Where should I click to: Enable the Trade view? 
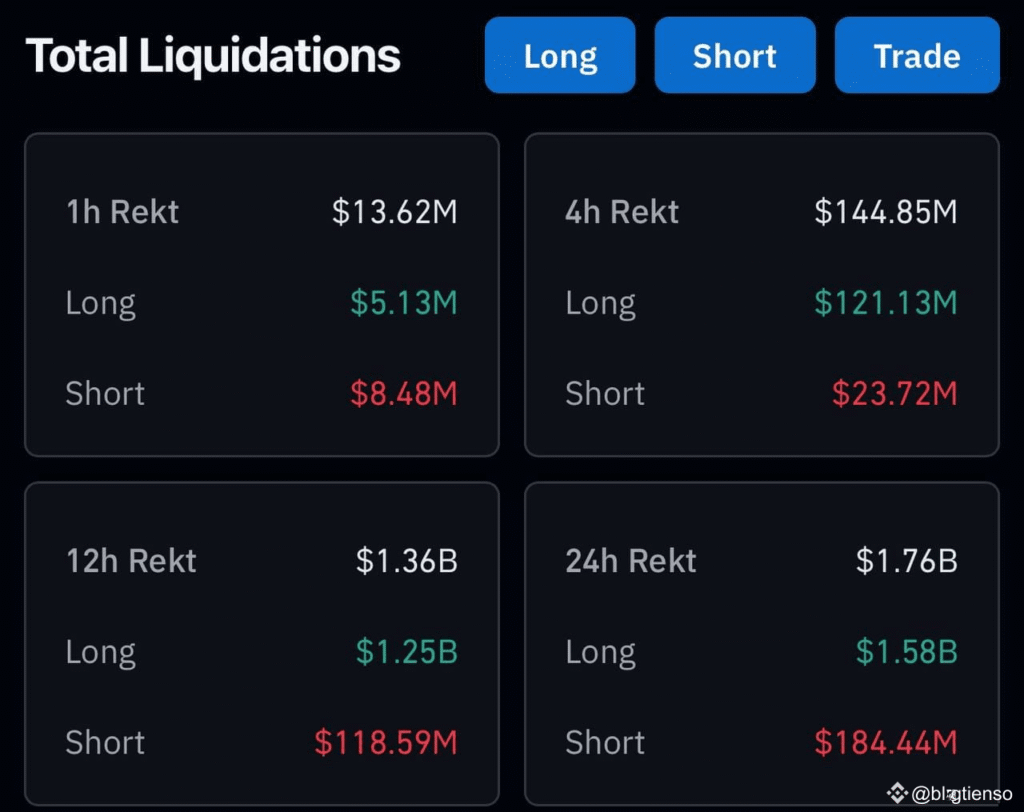point(916,55)
